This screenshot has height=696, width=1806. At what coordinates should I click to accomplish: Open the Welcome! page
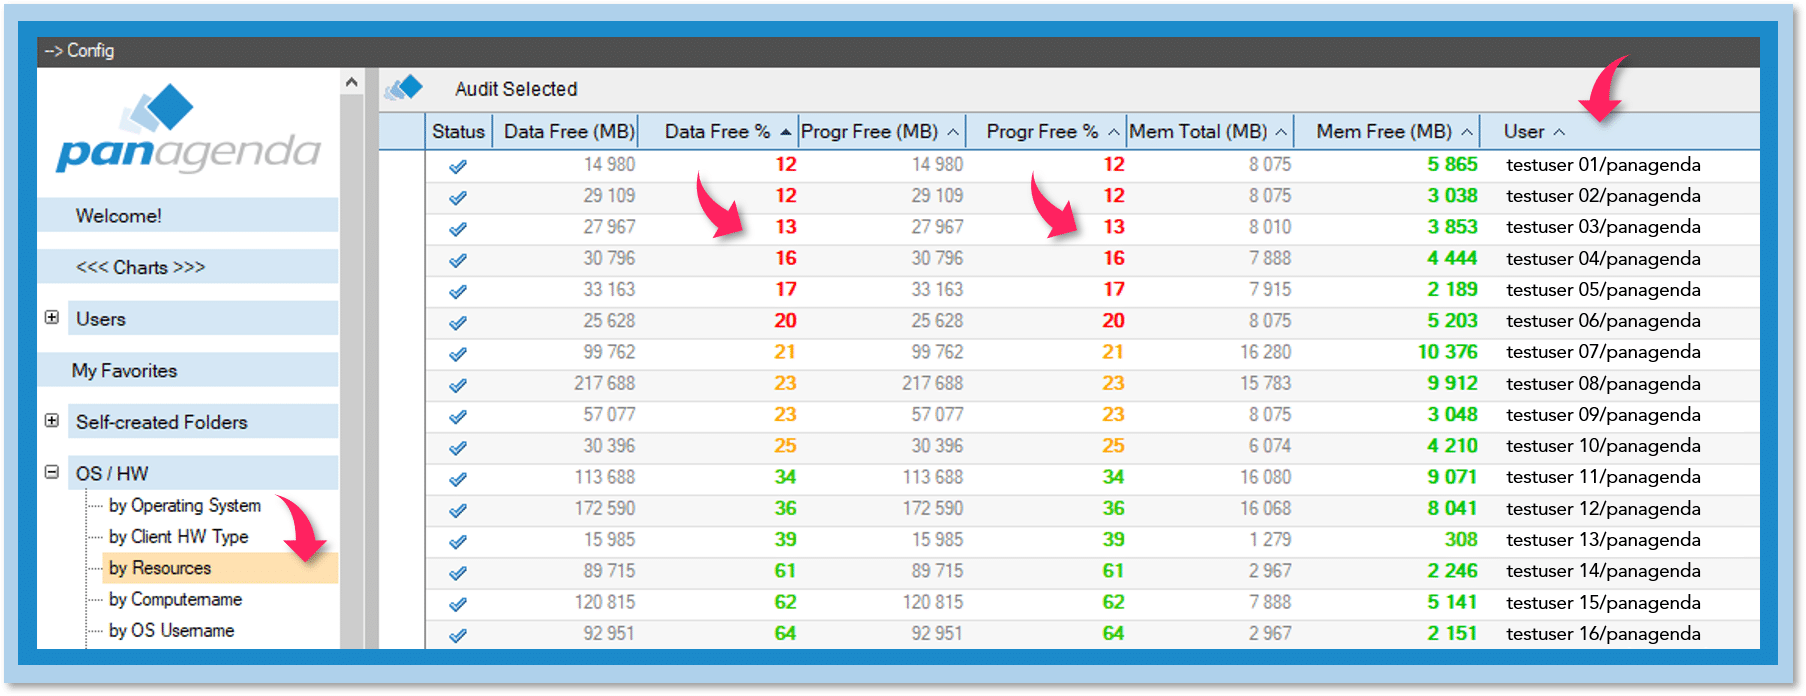118,216
